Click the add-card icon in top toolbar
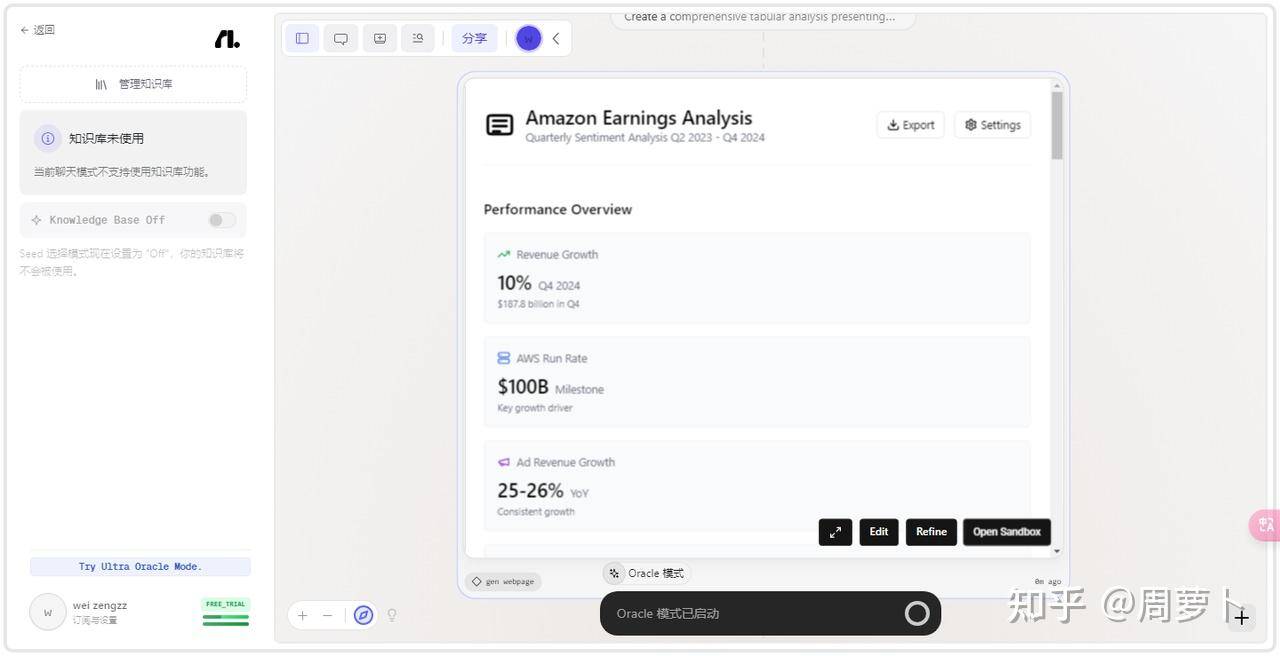Image resolution: width=1280 pixels, height=656 pixels. pyautogui.click(x=380, y=38)
